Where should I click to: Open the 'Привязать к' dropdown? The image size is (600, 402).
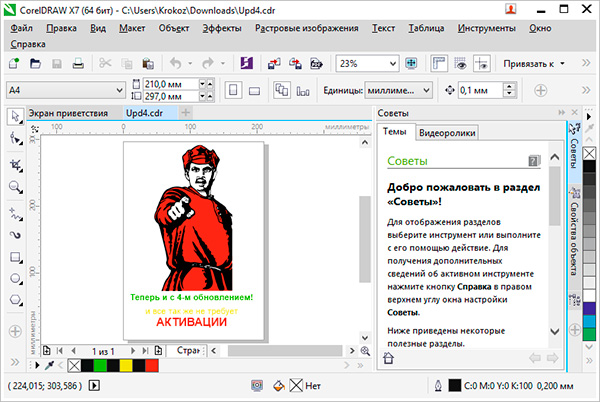coord(533,63)
